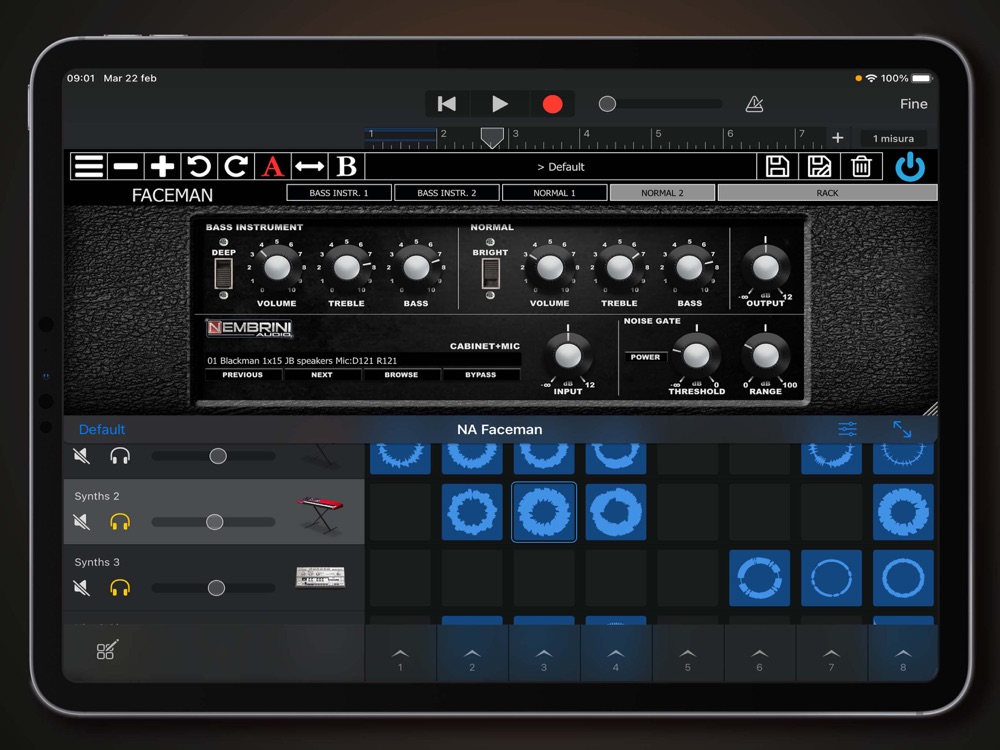Switch to the BASS INSTR. 1 tab
This screenshot has height=750, width=1000.
click(x=339, y=193)
